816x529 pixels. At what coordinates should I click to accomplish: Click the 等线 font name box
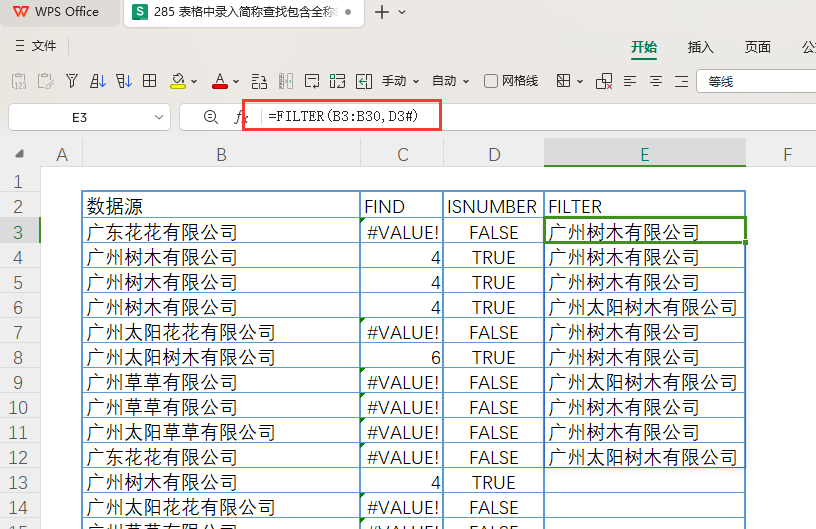756,82
